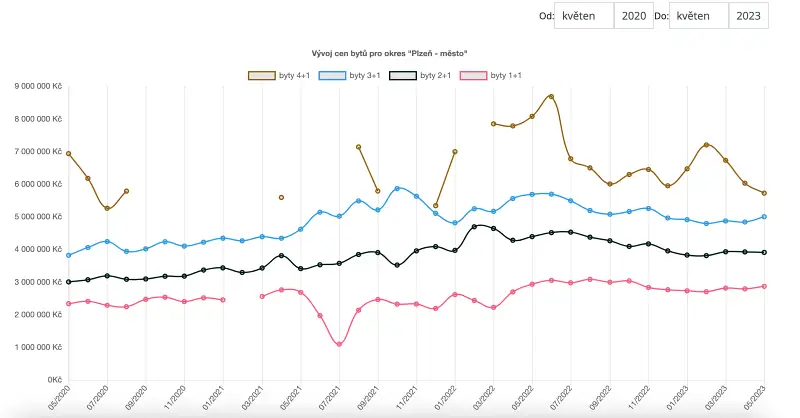The height and width of the screenshot is (418, 800).
Task: Expand the "Do" end month dropdown
Action: pyautogui.click(x=698, y=16)
